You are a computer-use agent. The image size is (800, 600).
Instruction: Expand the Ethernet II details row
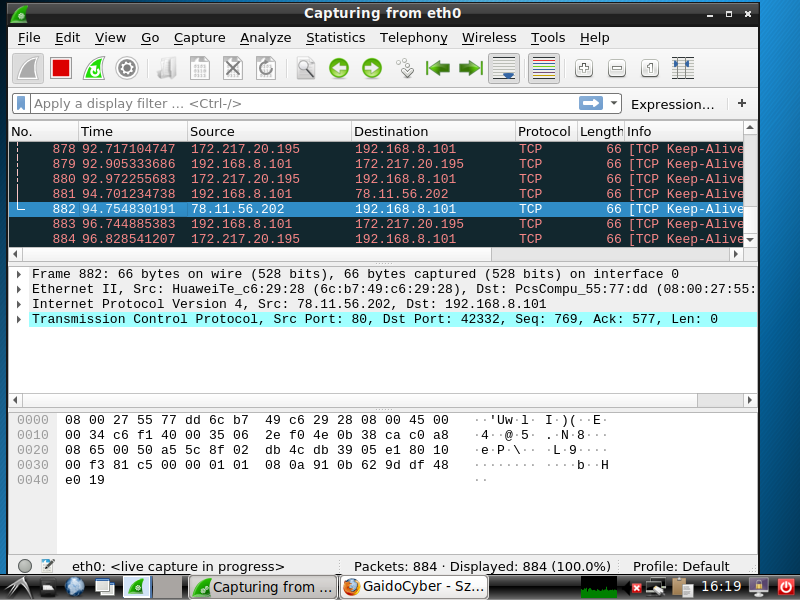click(x=19, y=289)
